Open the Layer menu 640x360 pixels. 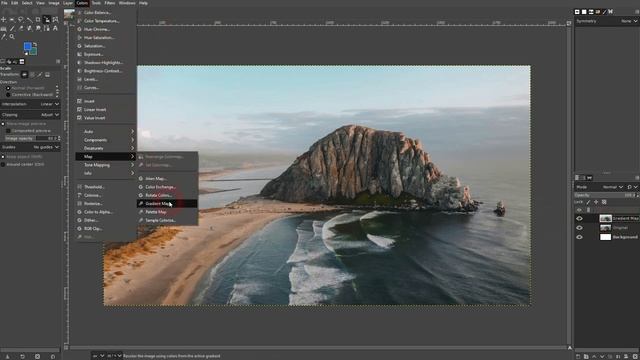68,3
